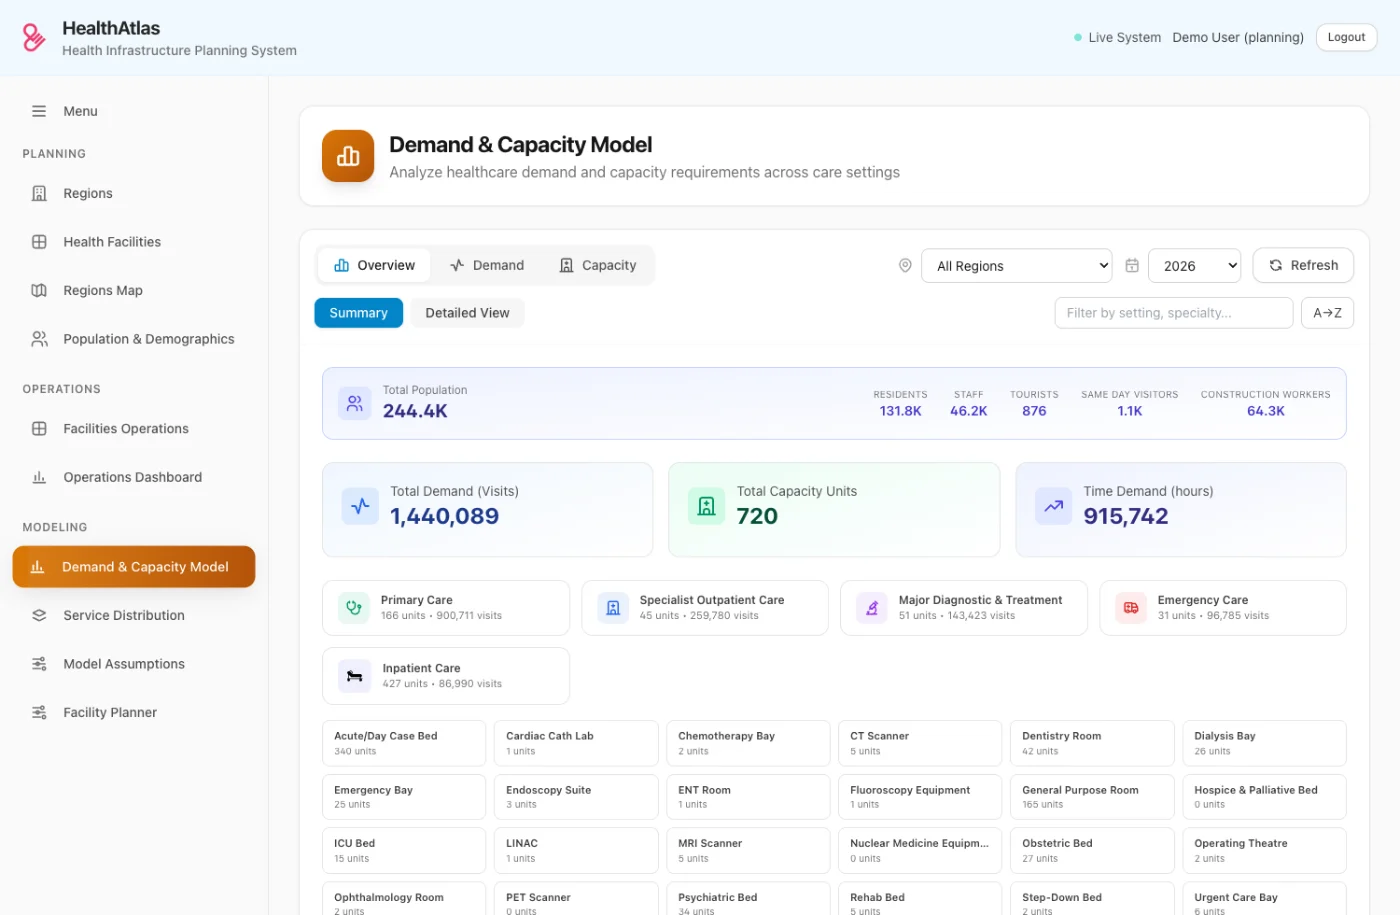Select the Detailed View option

click(467, 313)
